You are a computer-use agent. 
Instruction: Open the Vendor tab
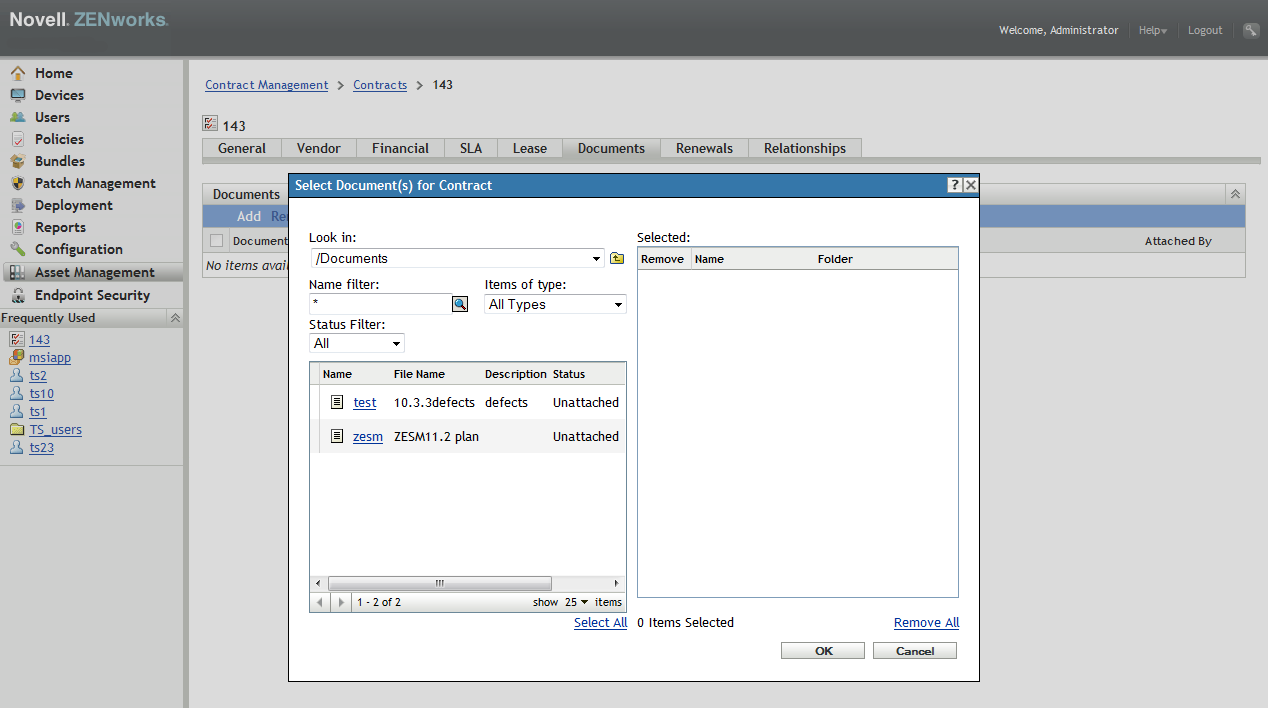tap(318, 147)
